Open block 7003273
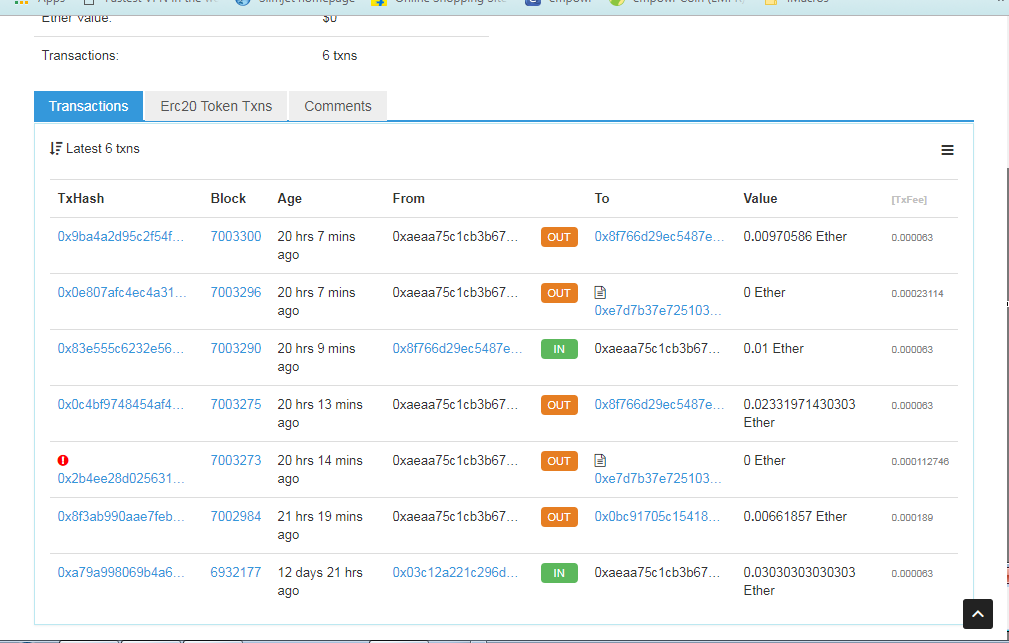 click(x=236, y=460)
